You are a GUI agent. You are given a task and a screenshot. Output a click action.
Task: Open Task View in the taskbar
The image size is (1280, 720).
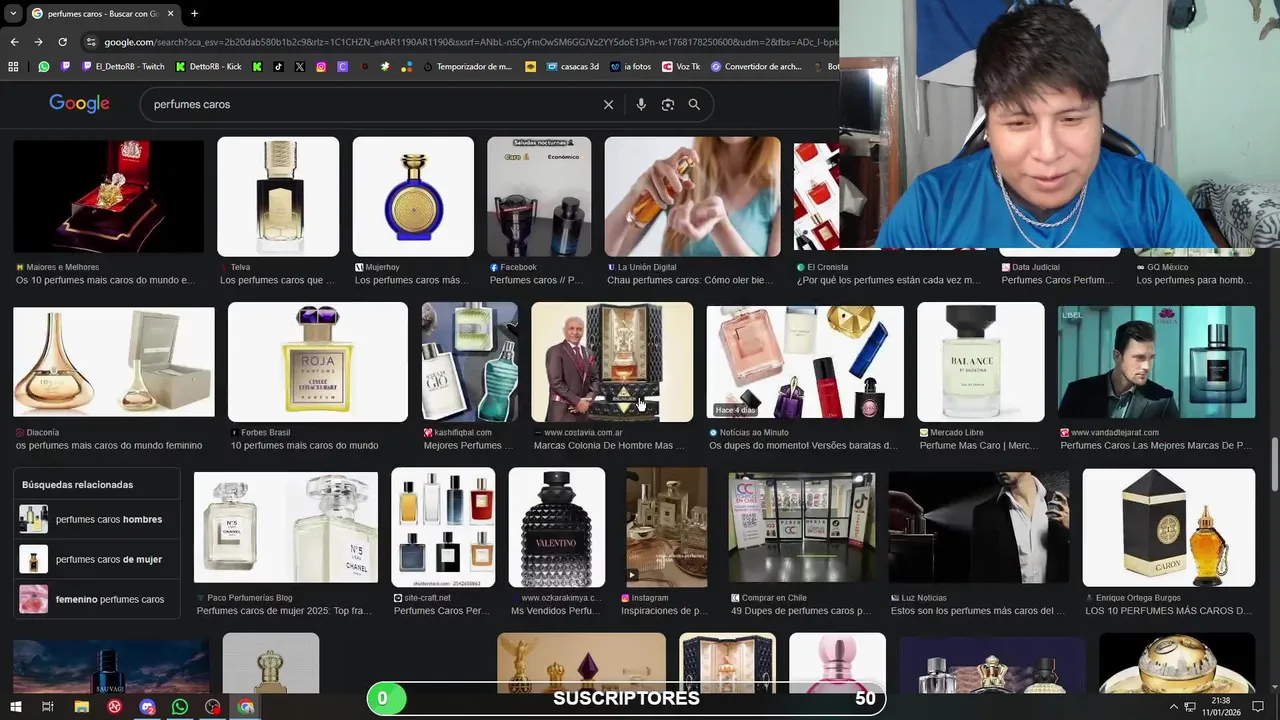coord(47,707)
